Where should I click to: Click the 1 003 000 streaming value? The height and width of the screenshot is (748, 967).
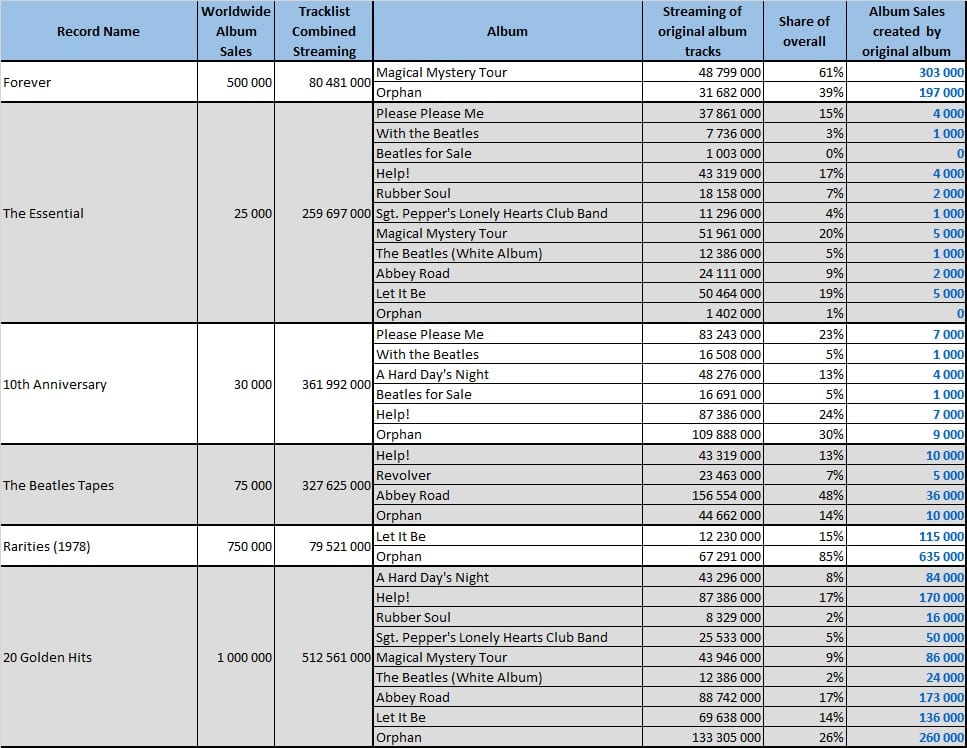(x=702, y=153)
